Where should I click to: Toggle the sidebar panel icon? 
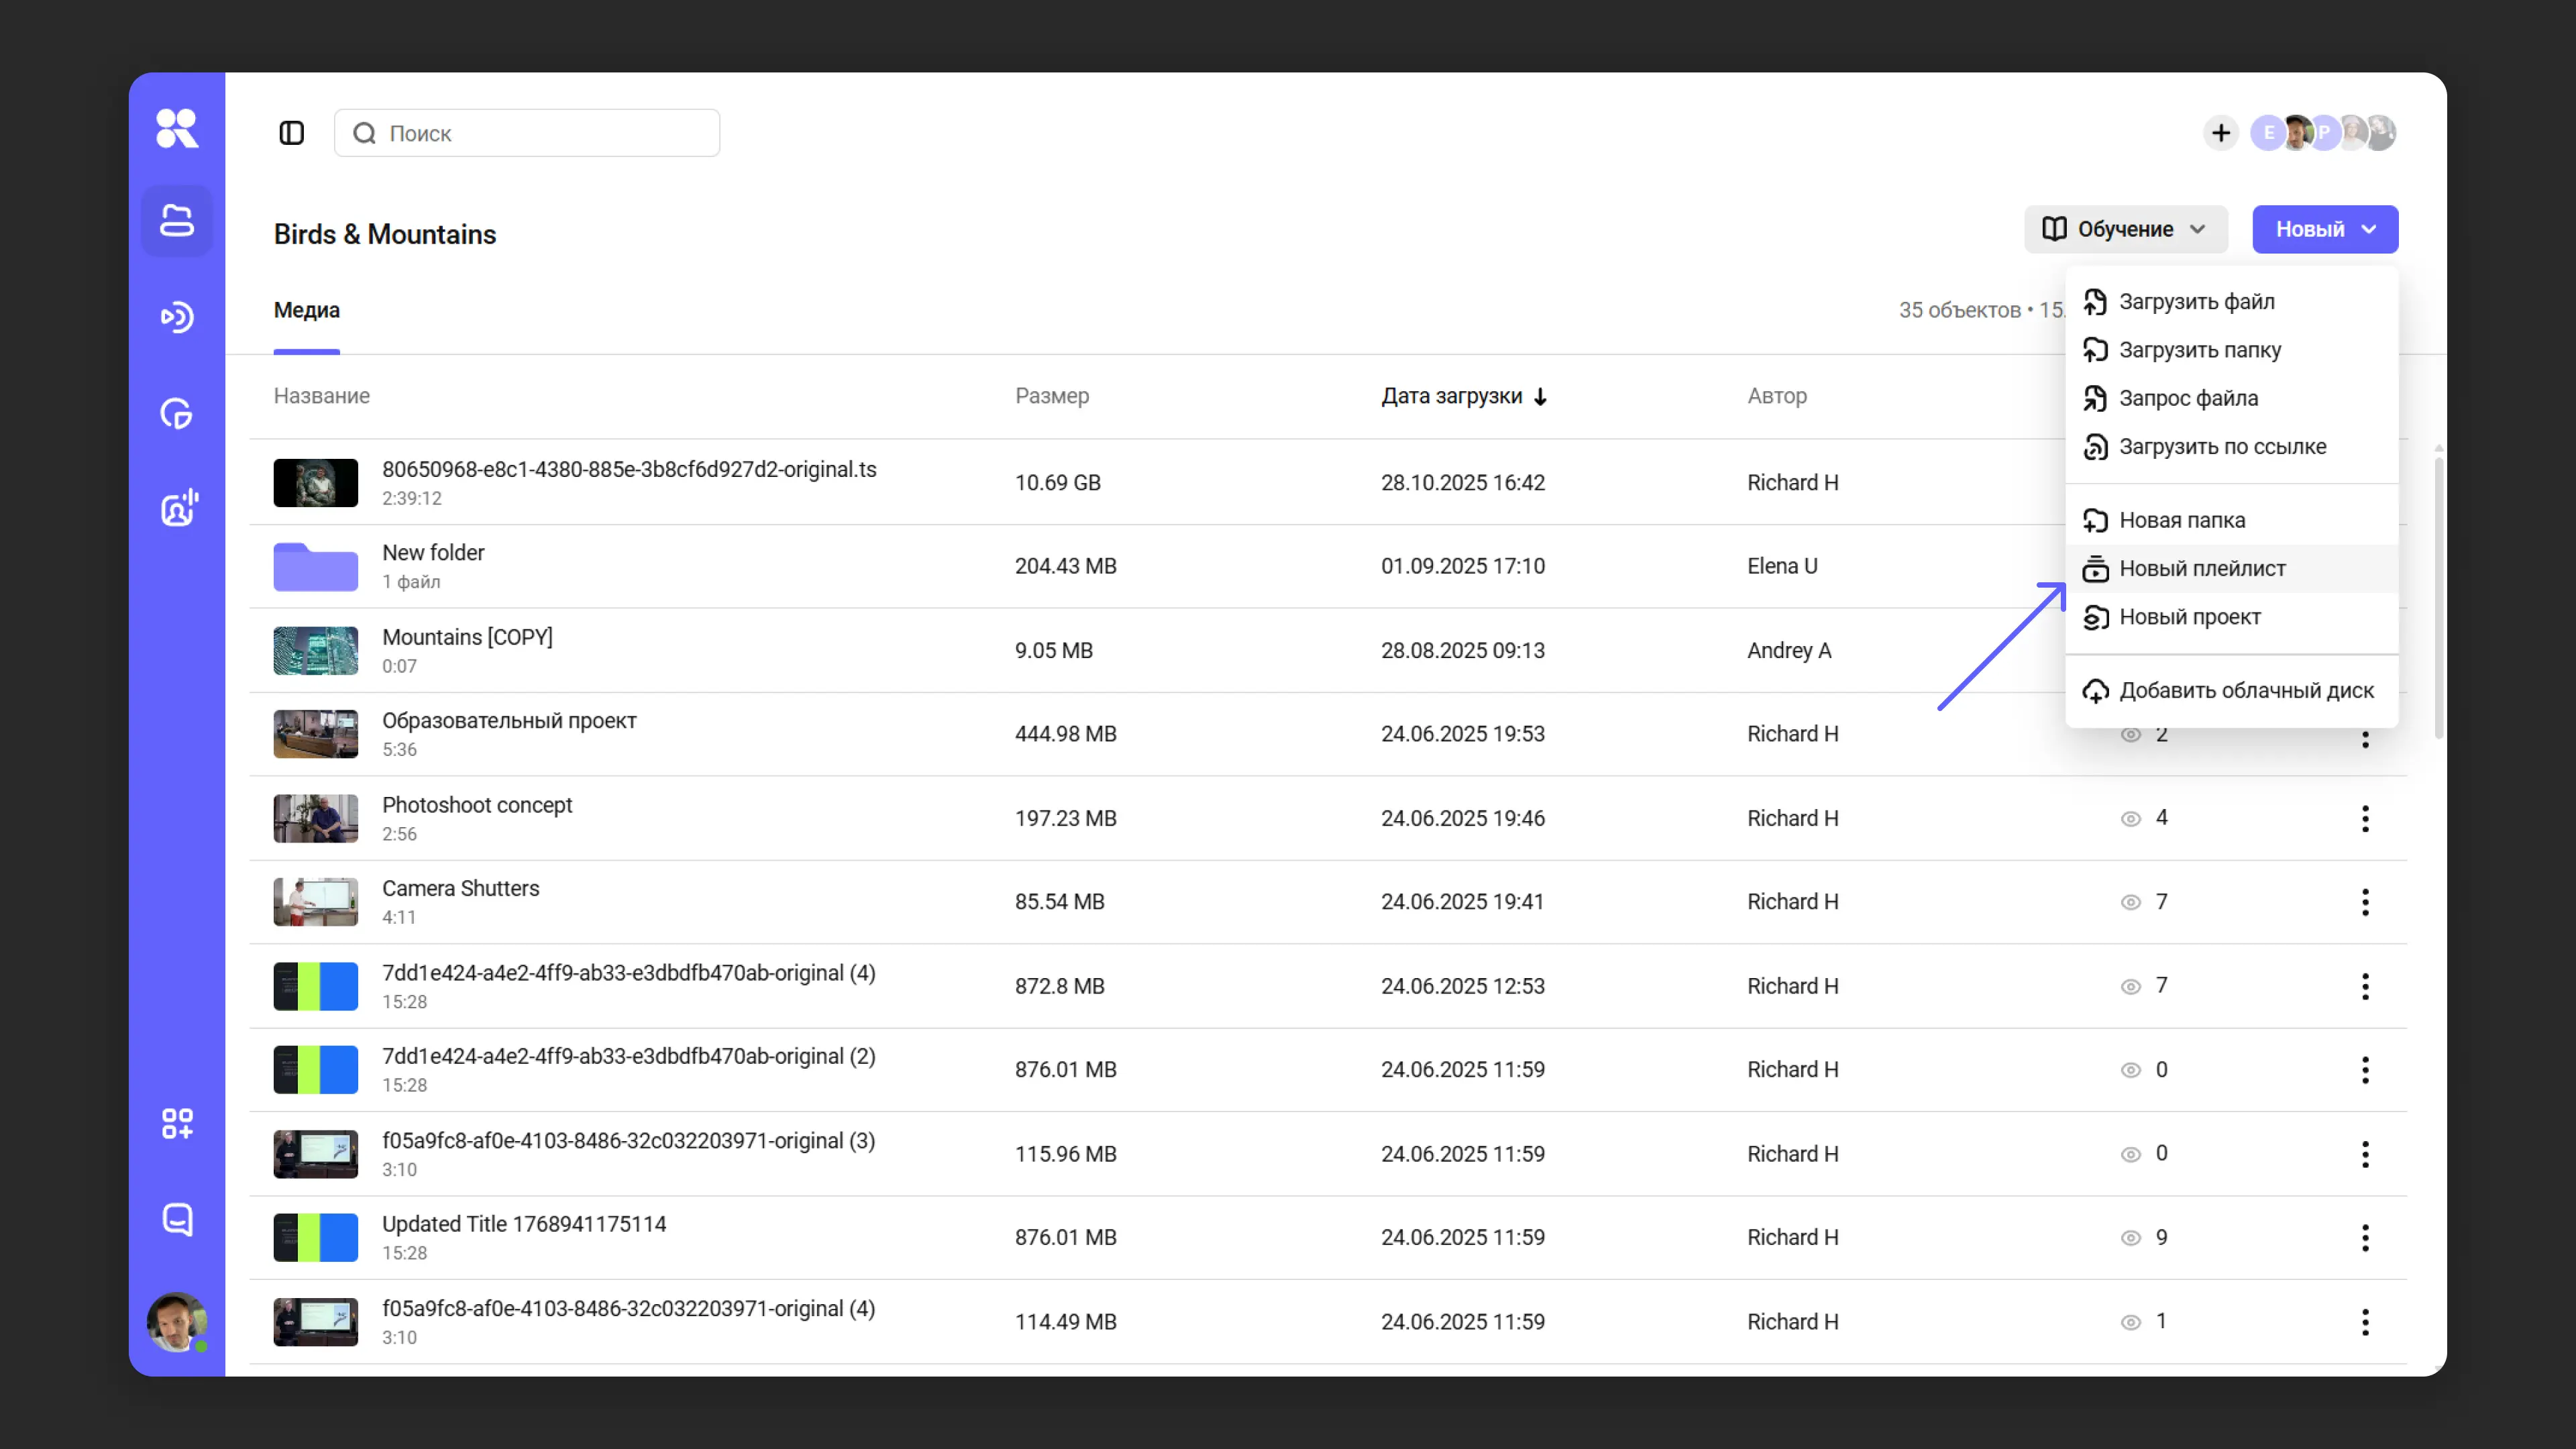pos(291,133)
